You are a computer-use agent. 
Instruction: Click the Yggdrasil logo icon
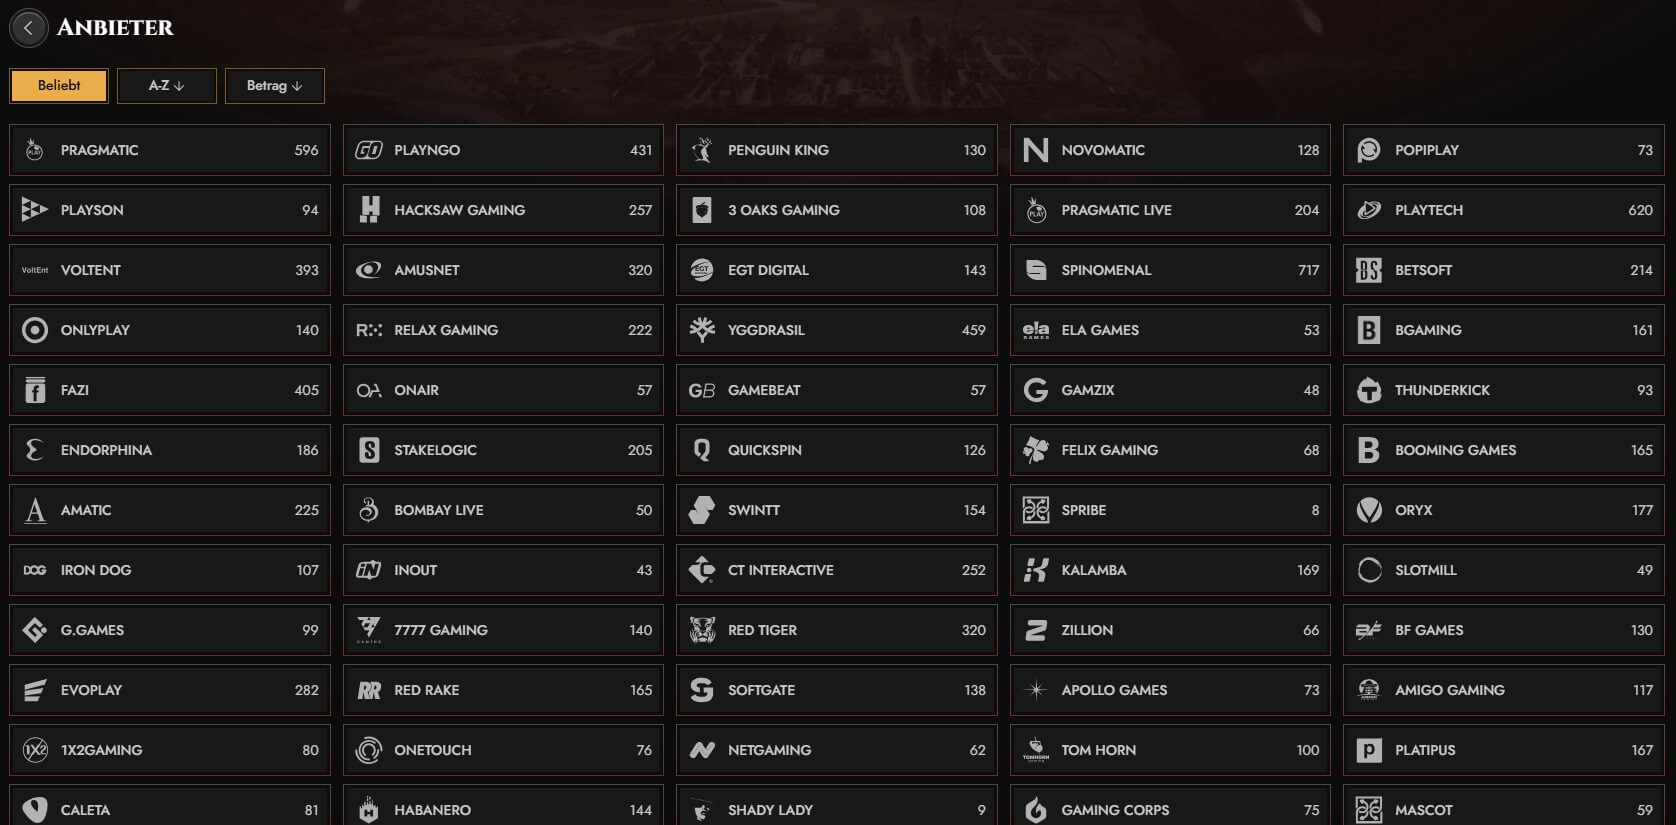point(702,330)
